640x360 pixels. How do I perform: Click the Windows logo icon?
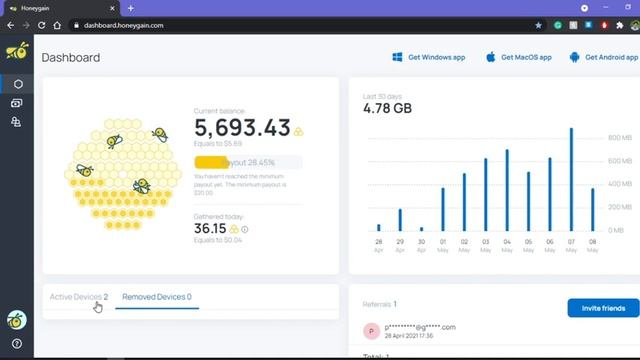397,57
